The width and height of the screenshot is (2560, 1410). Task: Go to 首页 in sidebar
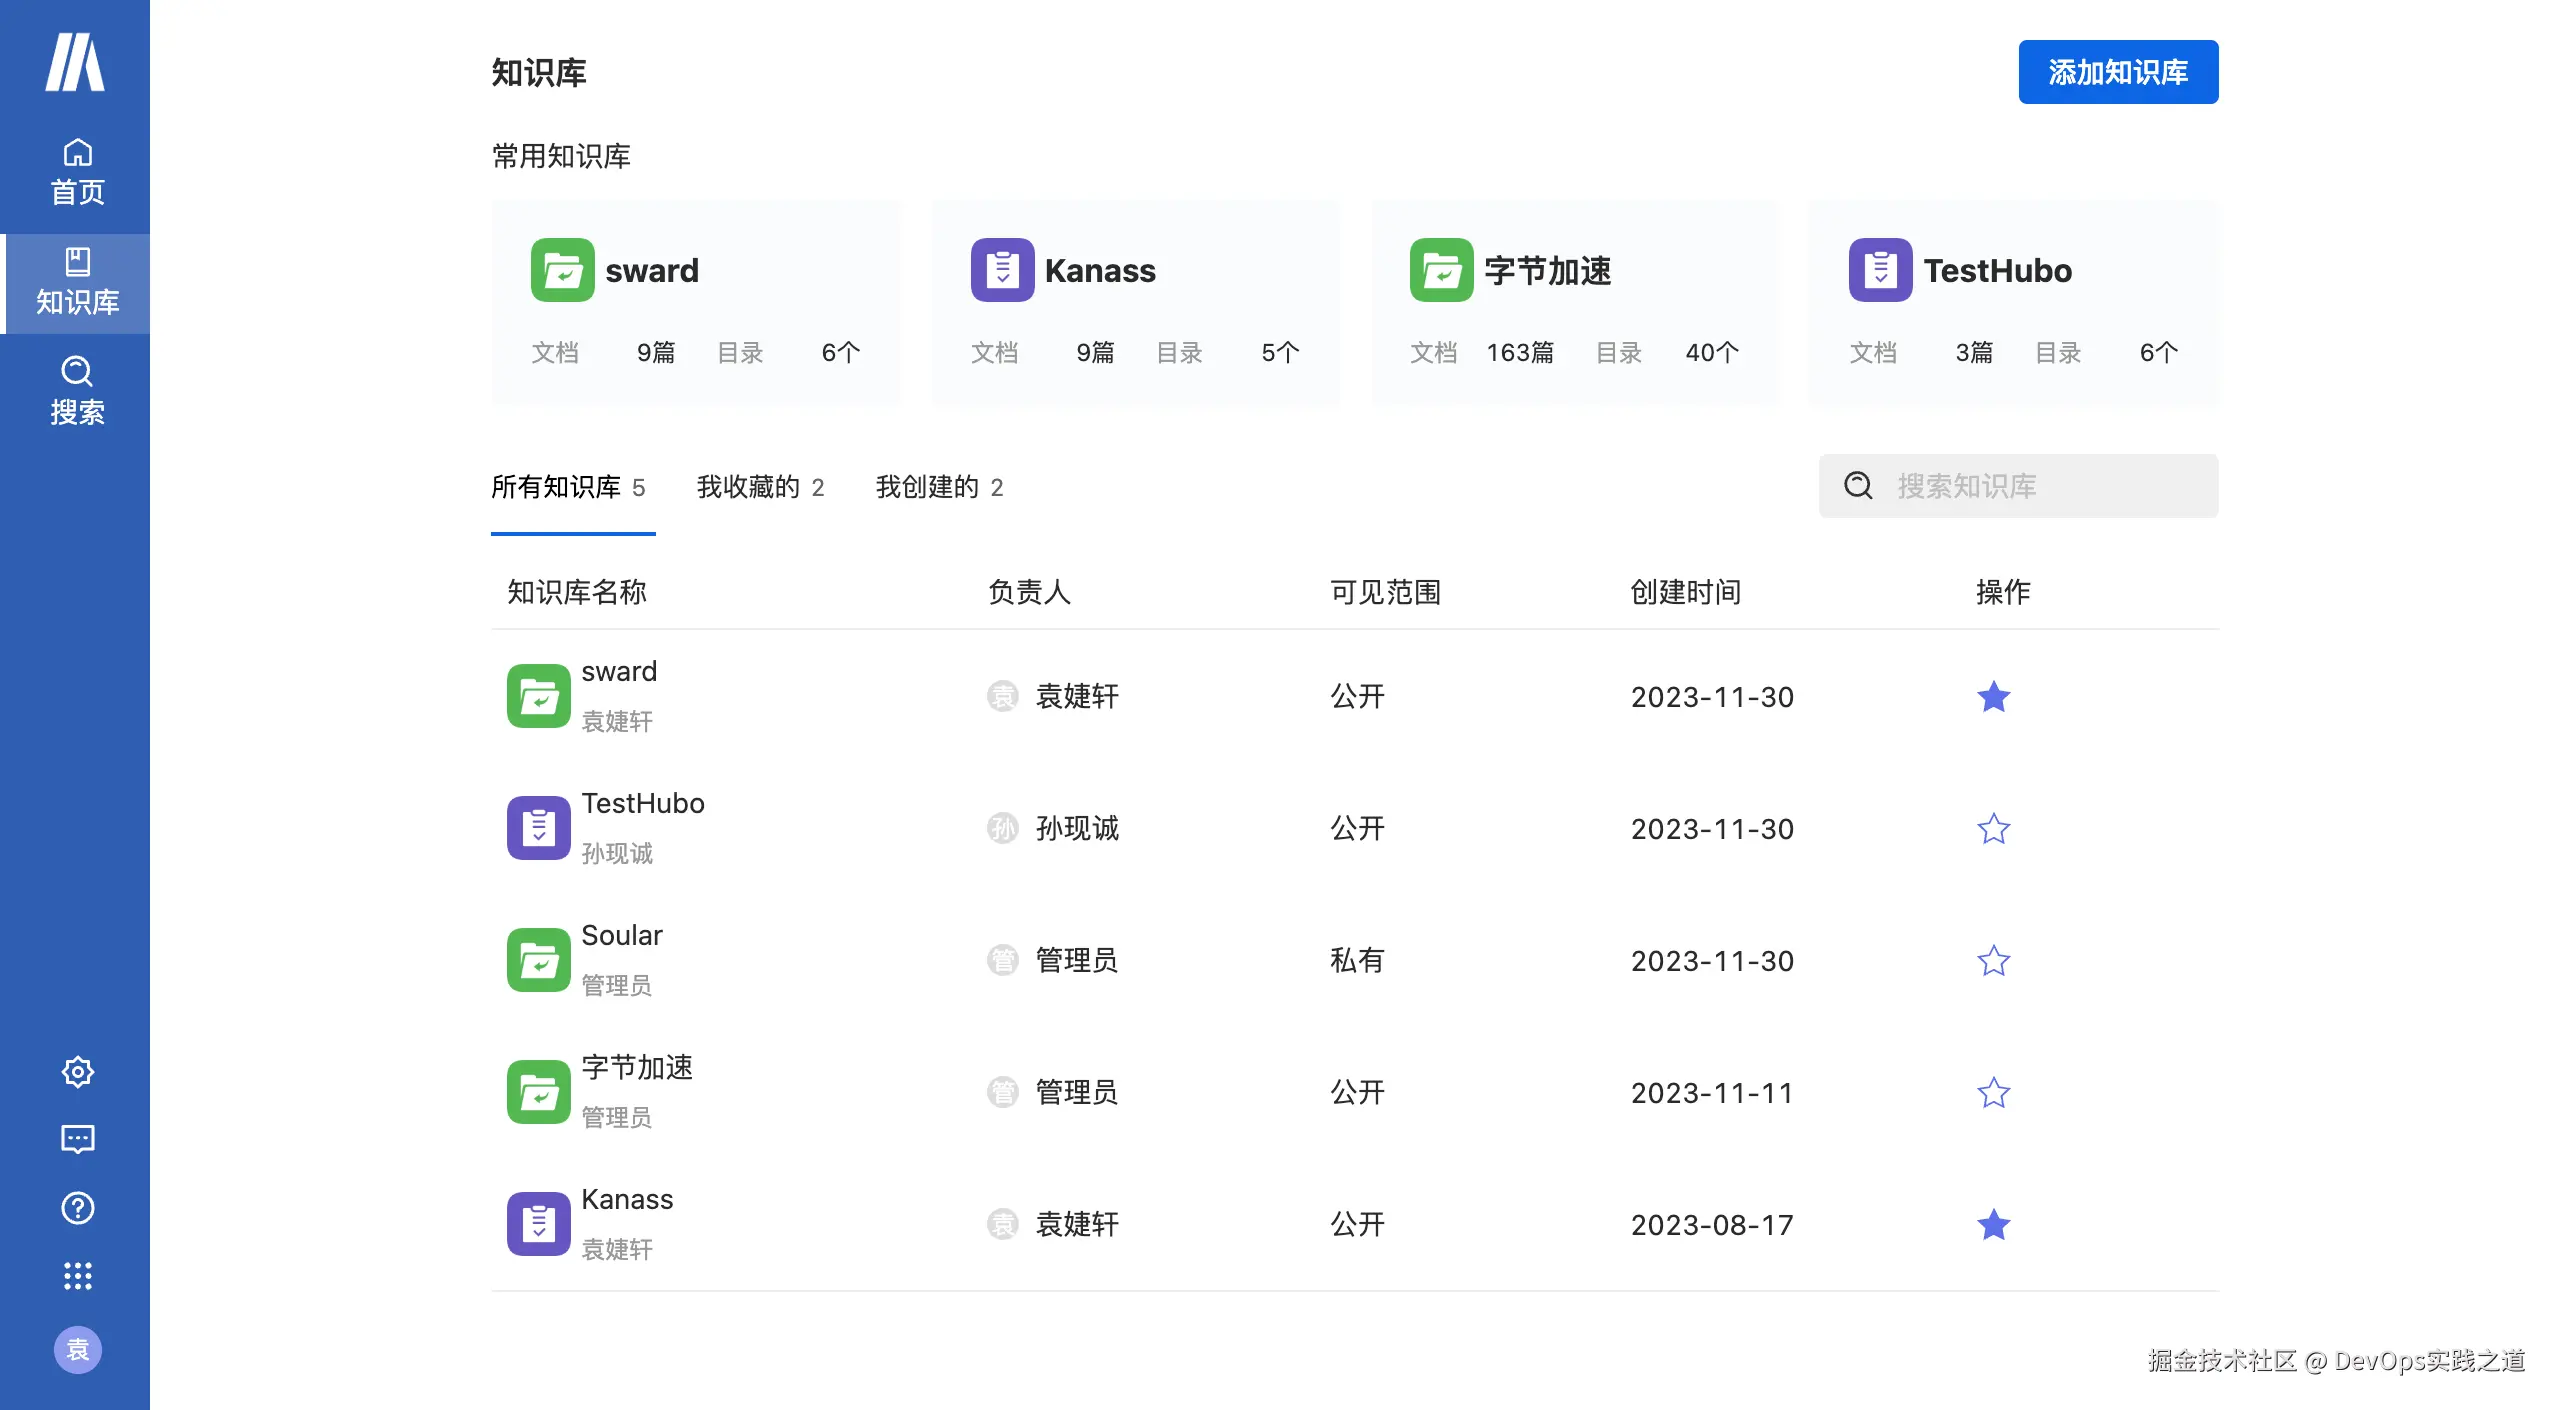click(x=77, y=172)
